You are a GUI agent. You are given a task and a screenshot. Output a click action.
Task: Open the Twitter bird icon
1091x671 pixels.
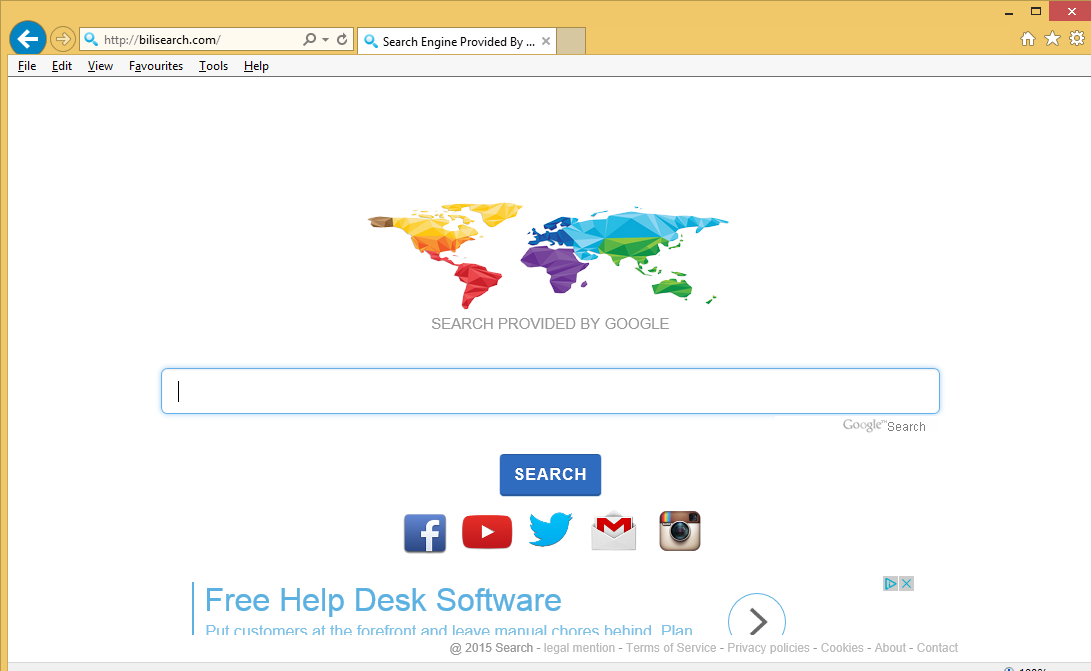550,530
